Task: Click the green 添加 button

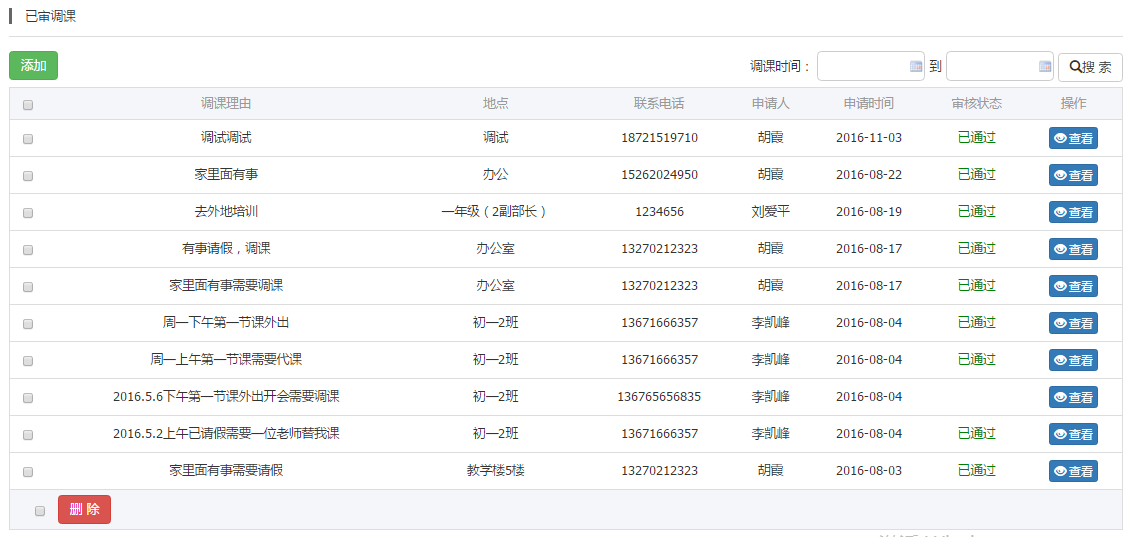Action: pyautogui.click(x=33, y=66)
